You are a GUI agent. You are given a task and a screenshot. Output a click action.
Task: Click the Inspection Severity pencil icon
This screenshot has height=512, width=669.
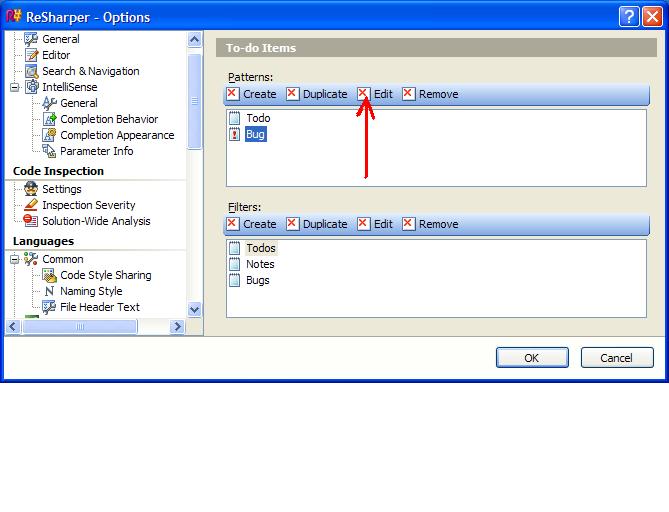(31, 205)
